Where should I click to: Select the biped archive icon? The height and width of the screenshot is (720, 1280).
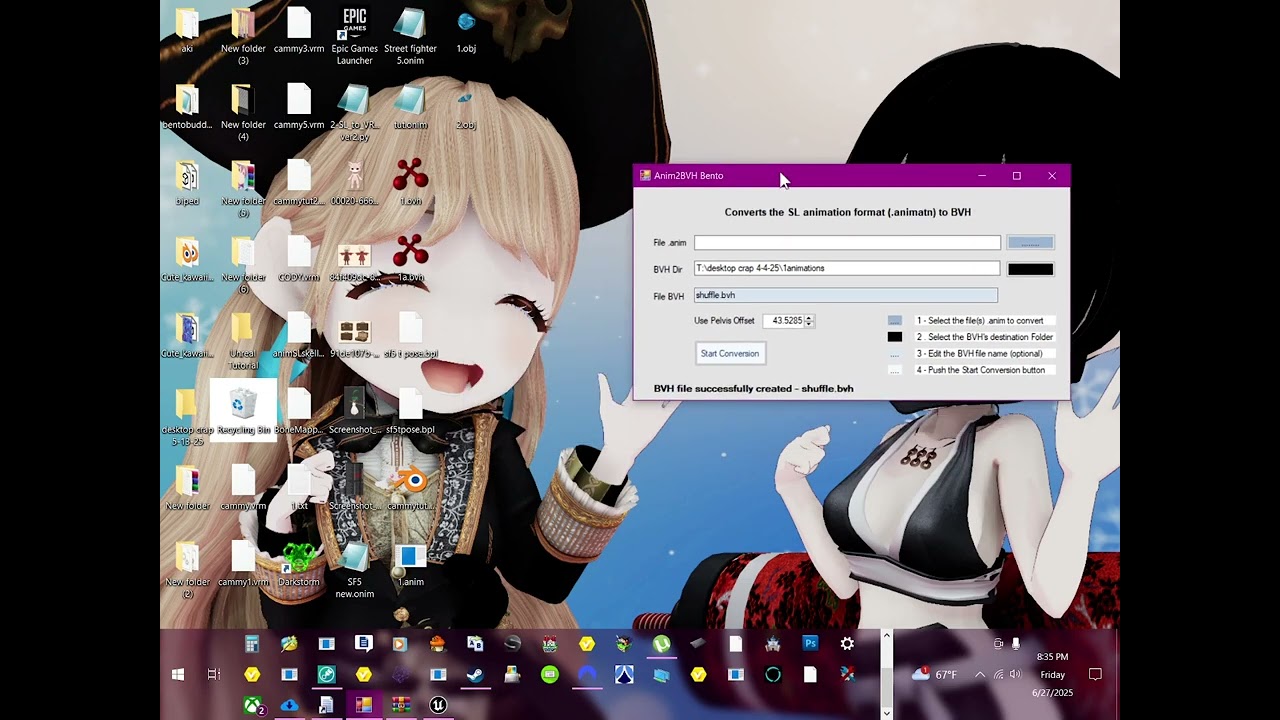(187, 183)
